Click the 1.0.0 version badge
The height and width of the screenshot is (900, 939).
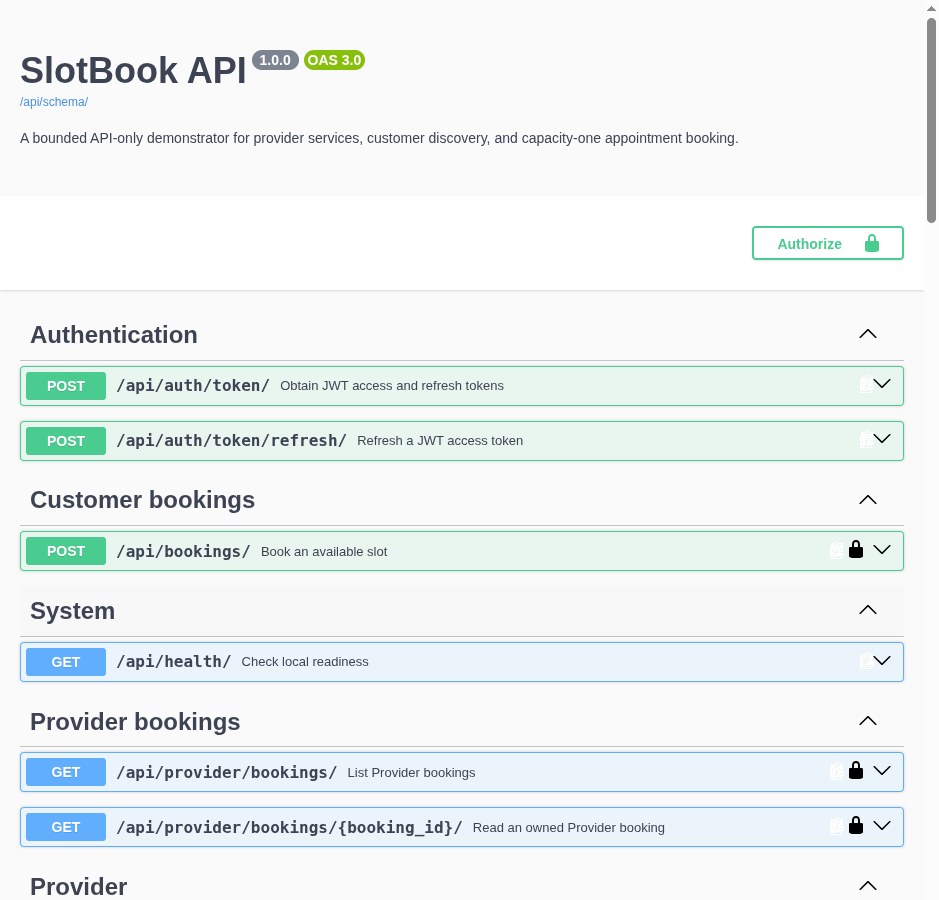coord(275,60)
